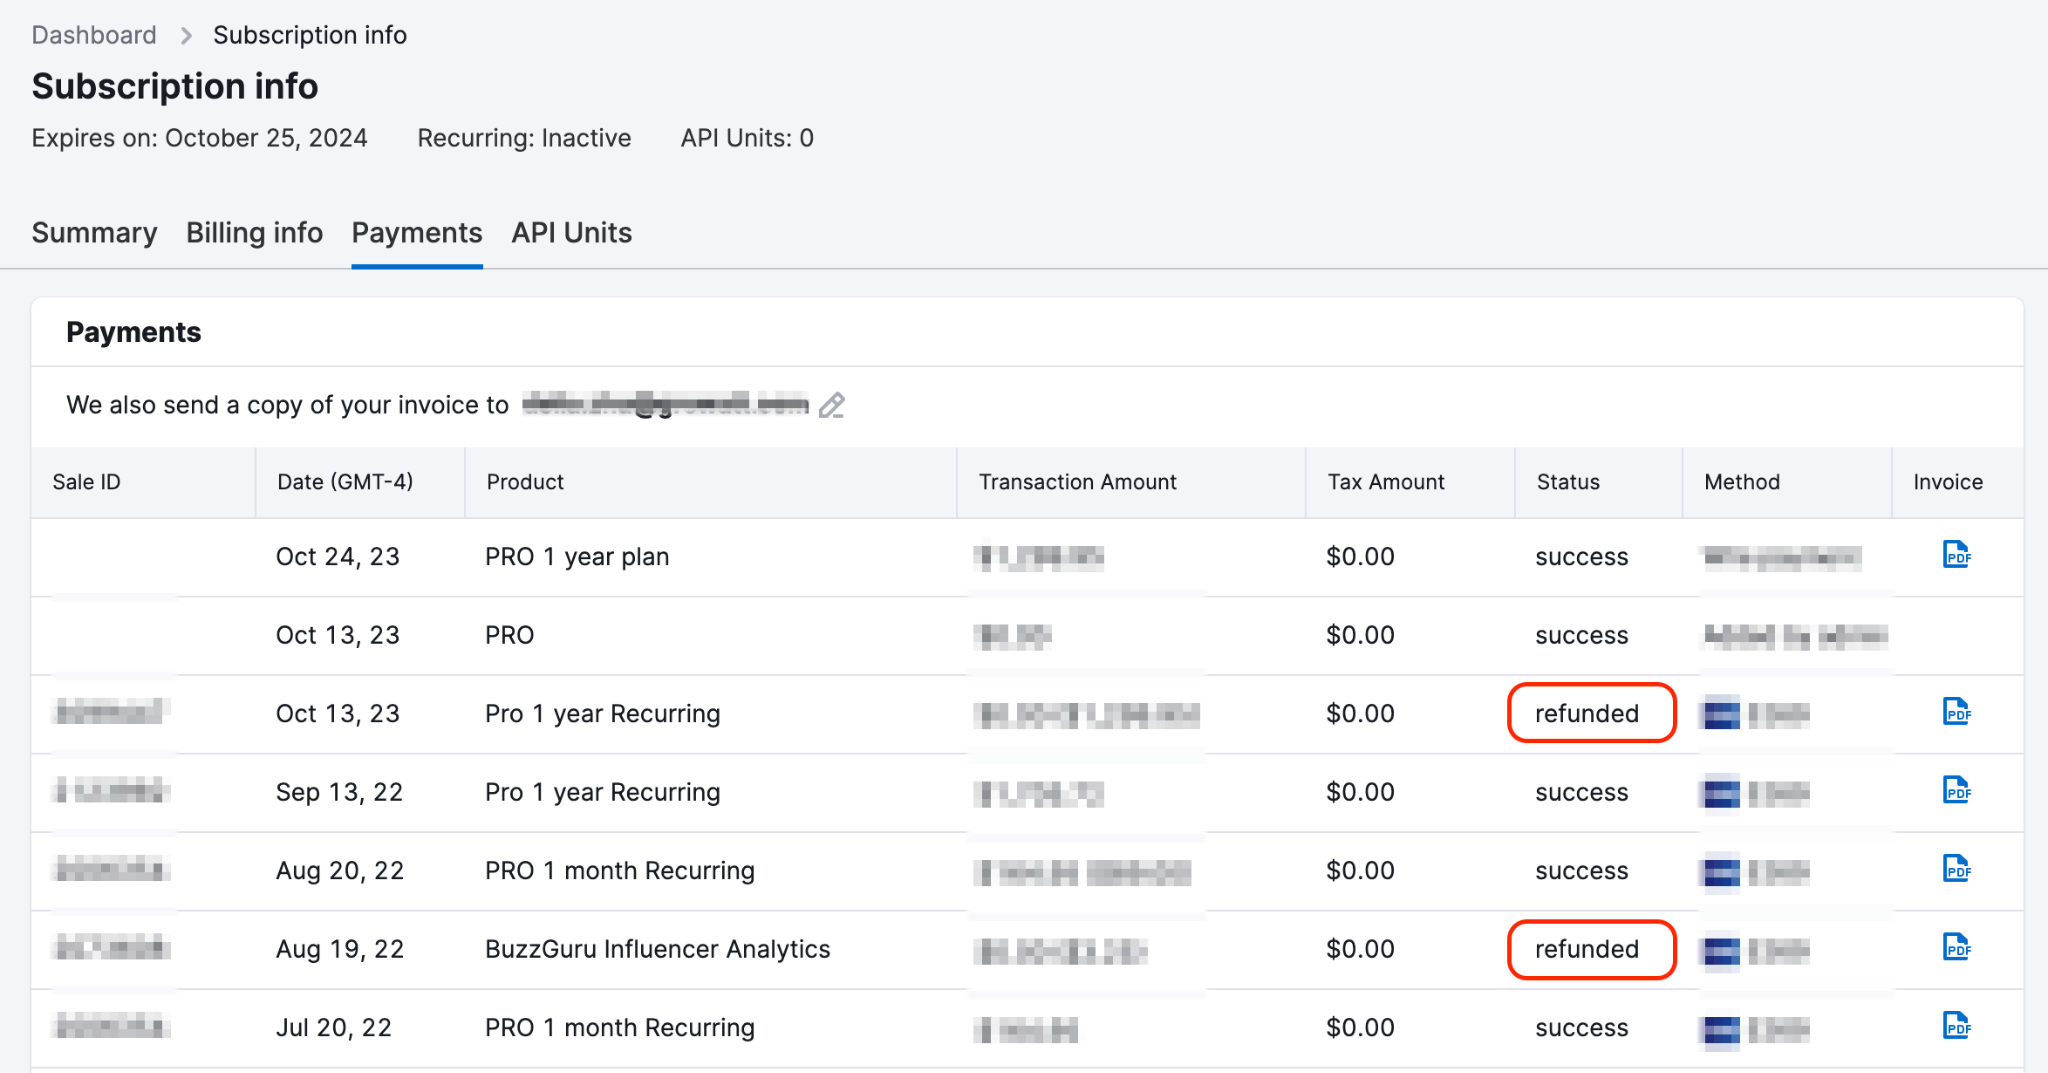Click the Date (GMT-4) column header
Viewport: 2048px width, 1073px height.
pyautogui.click(x=345, y=482)
